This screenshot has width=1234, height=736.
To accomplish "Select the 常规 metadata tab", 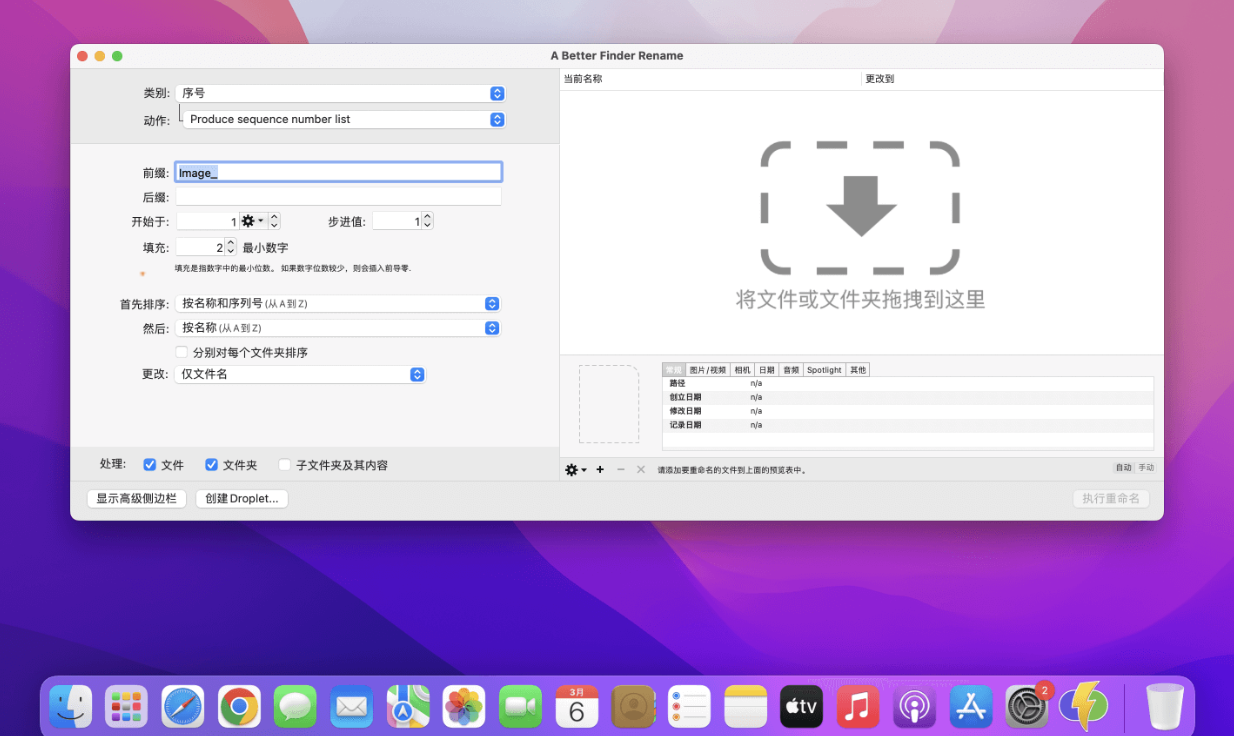I will 674,370.
